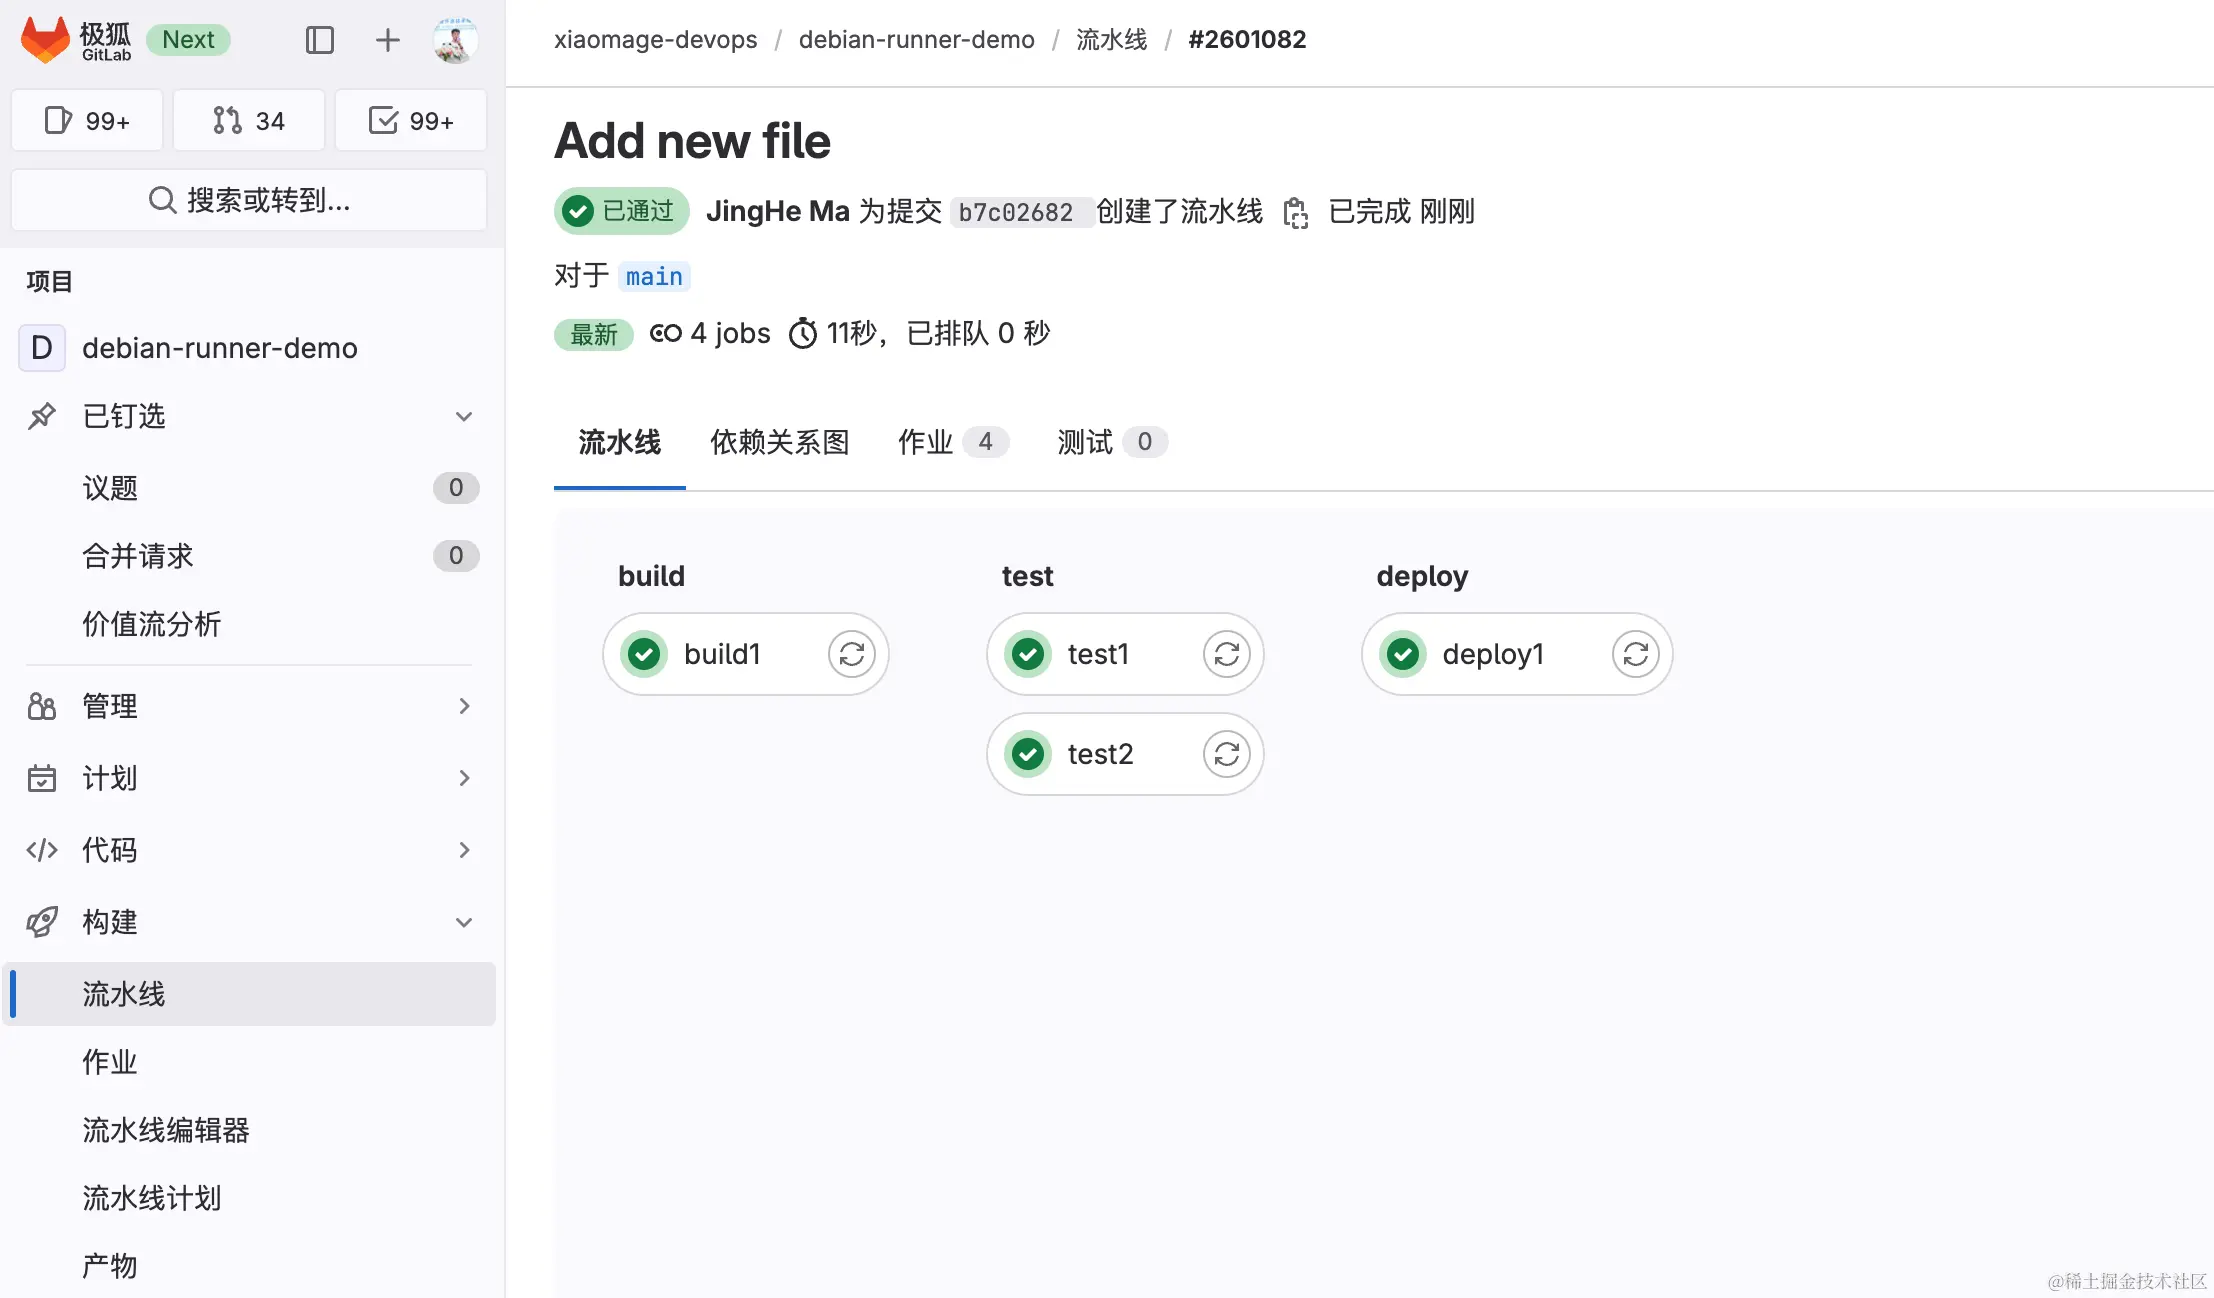Rerun the test2 job
Image resolution: width=2214 pixels, height=1298 pixels.
[x=1226, y=754]
